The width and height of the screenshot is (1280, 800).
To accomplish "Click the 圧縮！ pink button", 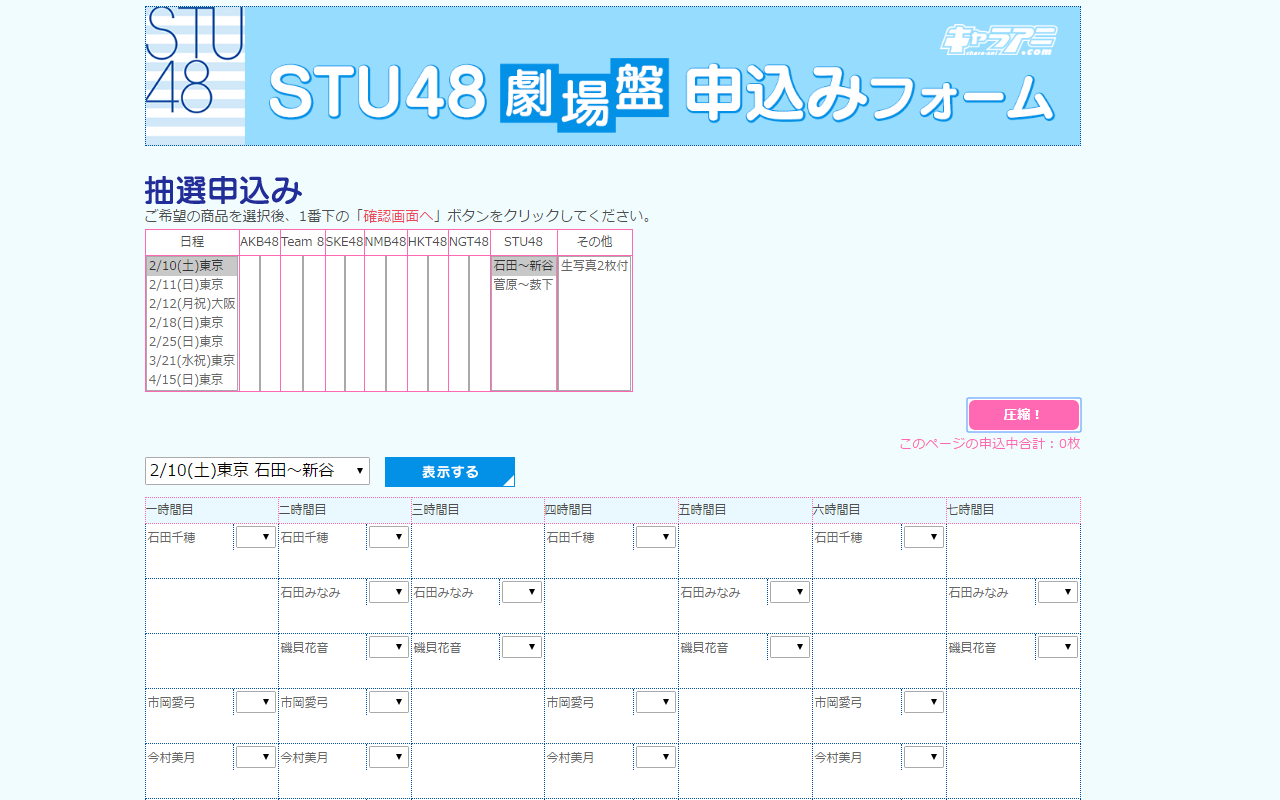I will tap(1024, 415).
